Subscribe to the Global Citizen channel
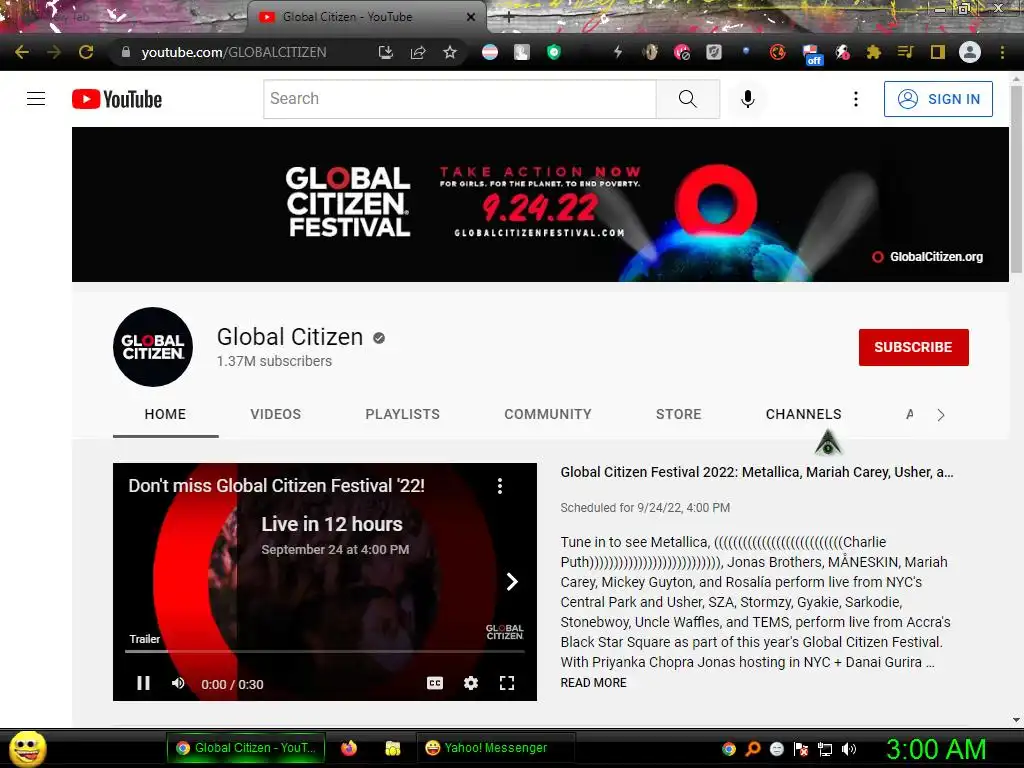Viewport: 1024px width, 768px height. point(914,347)
